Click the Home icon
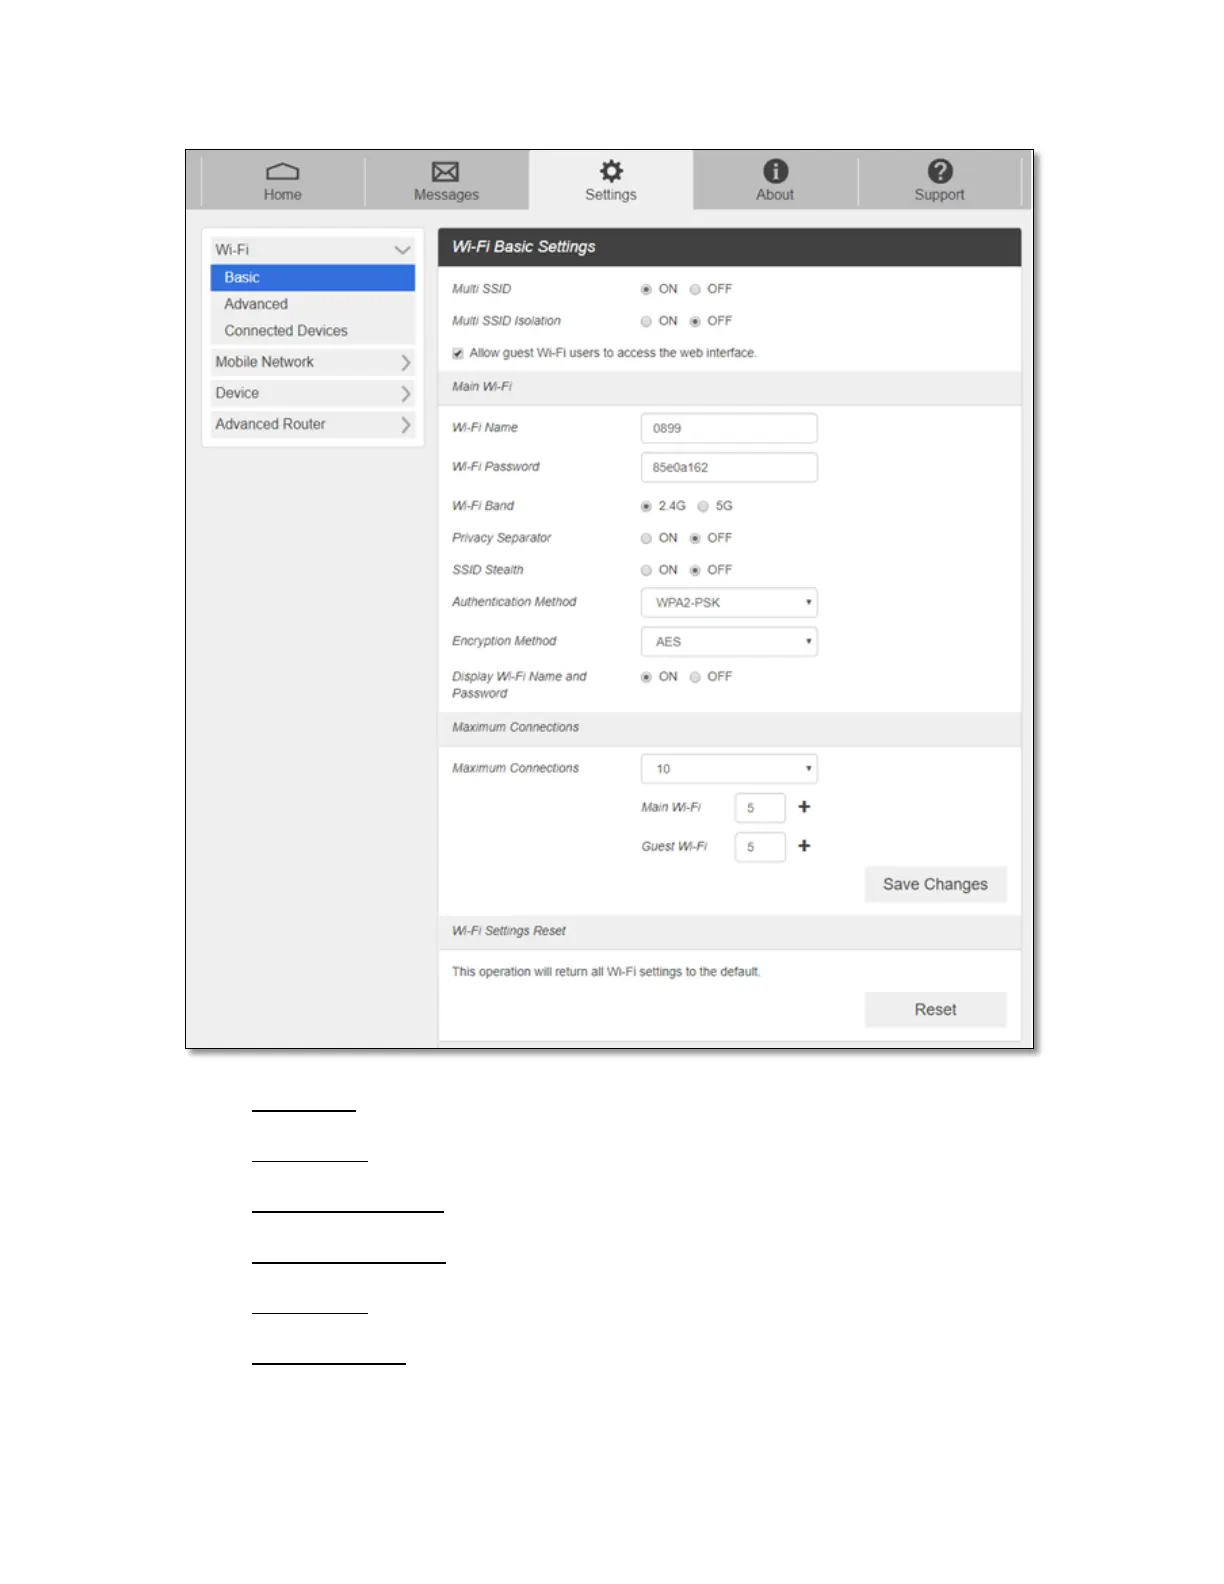 pyautogui.click(x=283, y=172)
